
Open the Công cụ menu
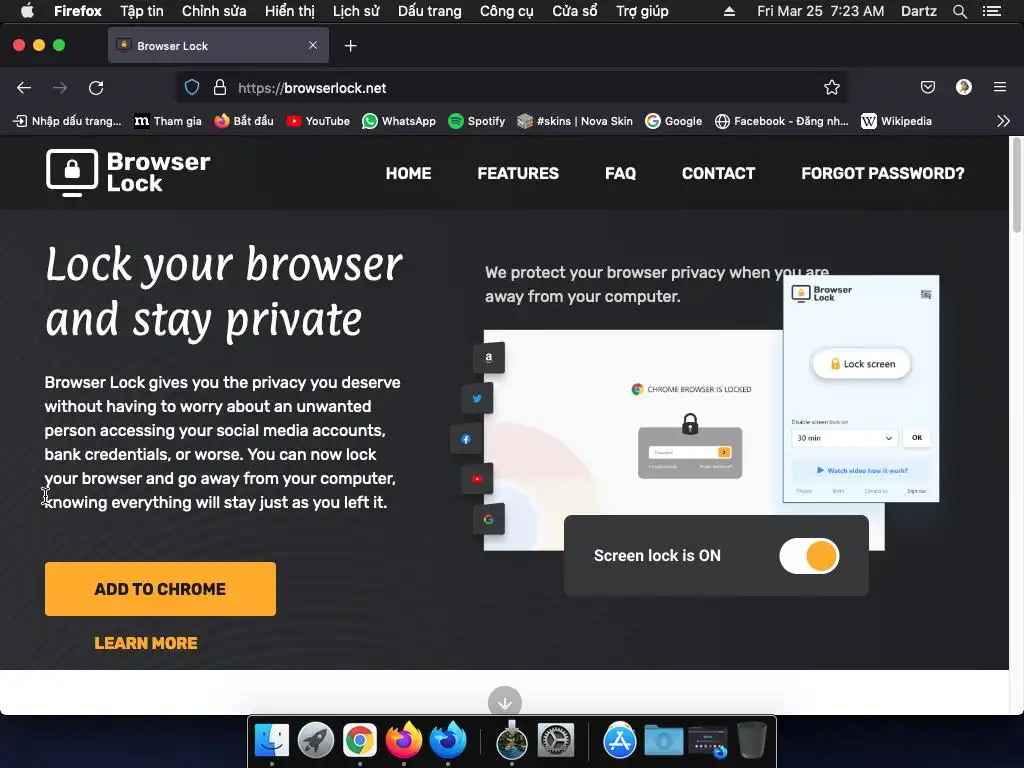(507, 11)
